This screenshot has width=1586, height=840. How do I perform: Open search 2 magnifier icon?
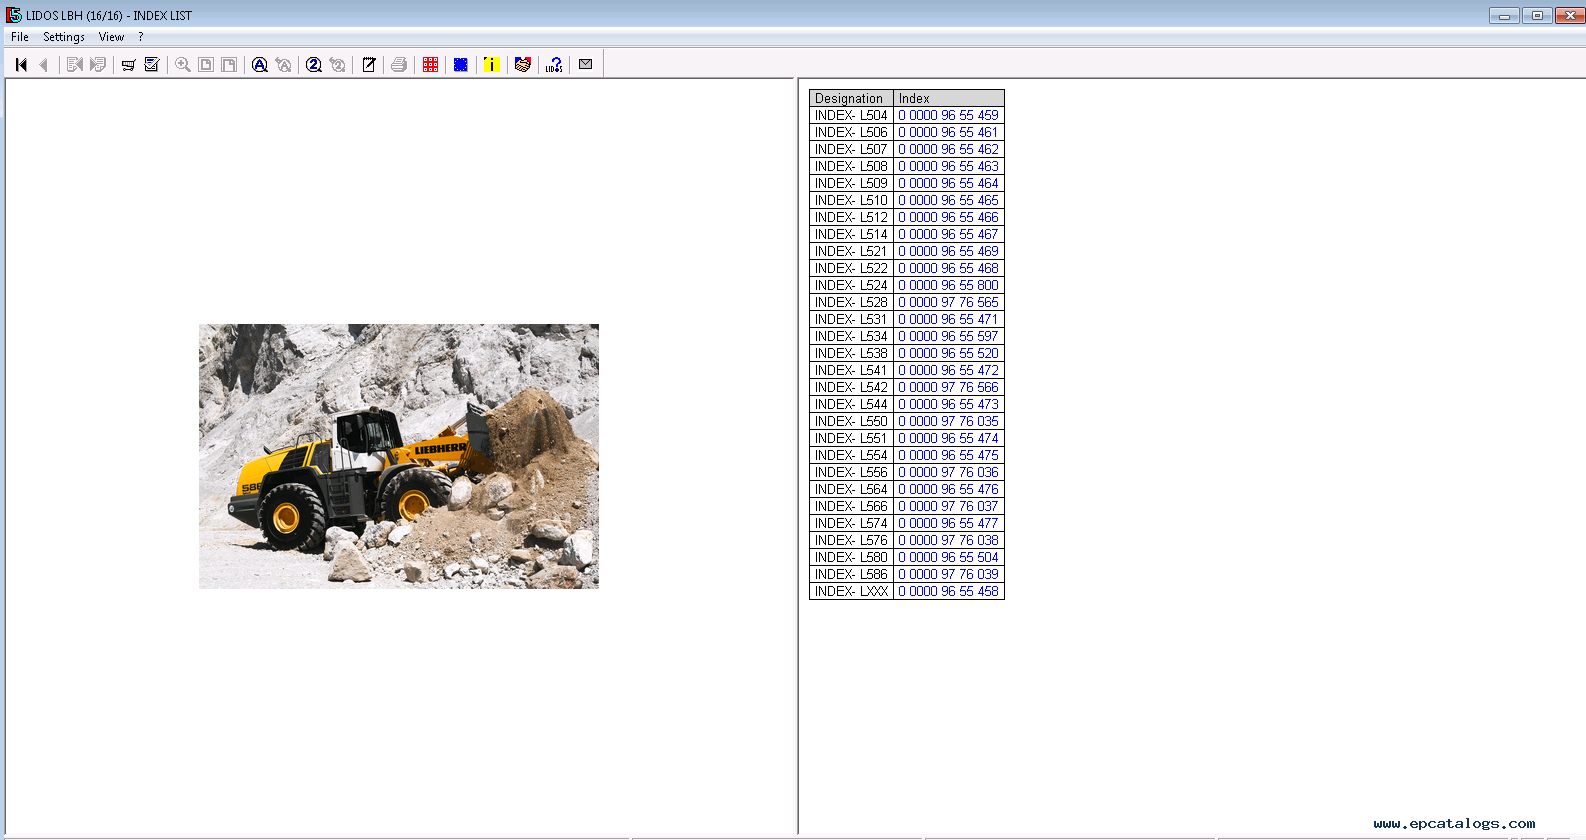click(314, 64)
